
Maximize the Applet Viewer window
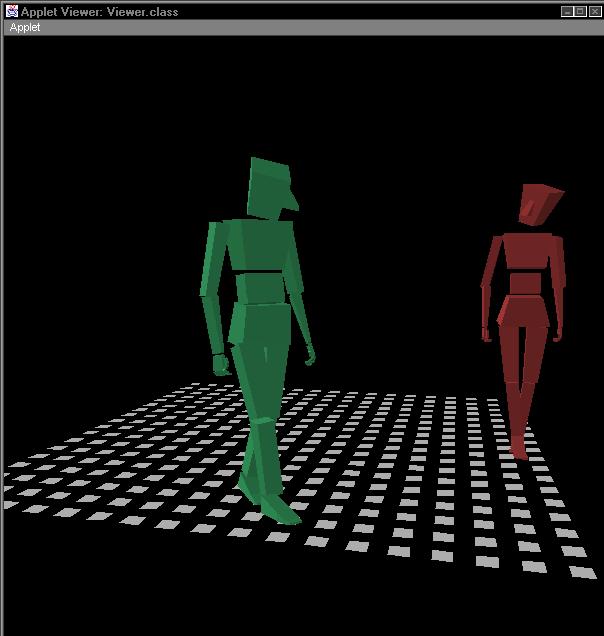[580, 11]
